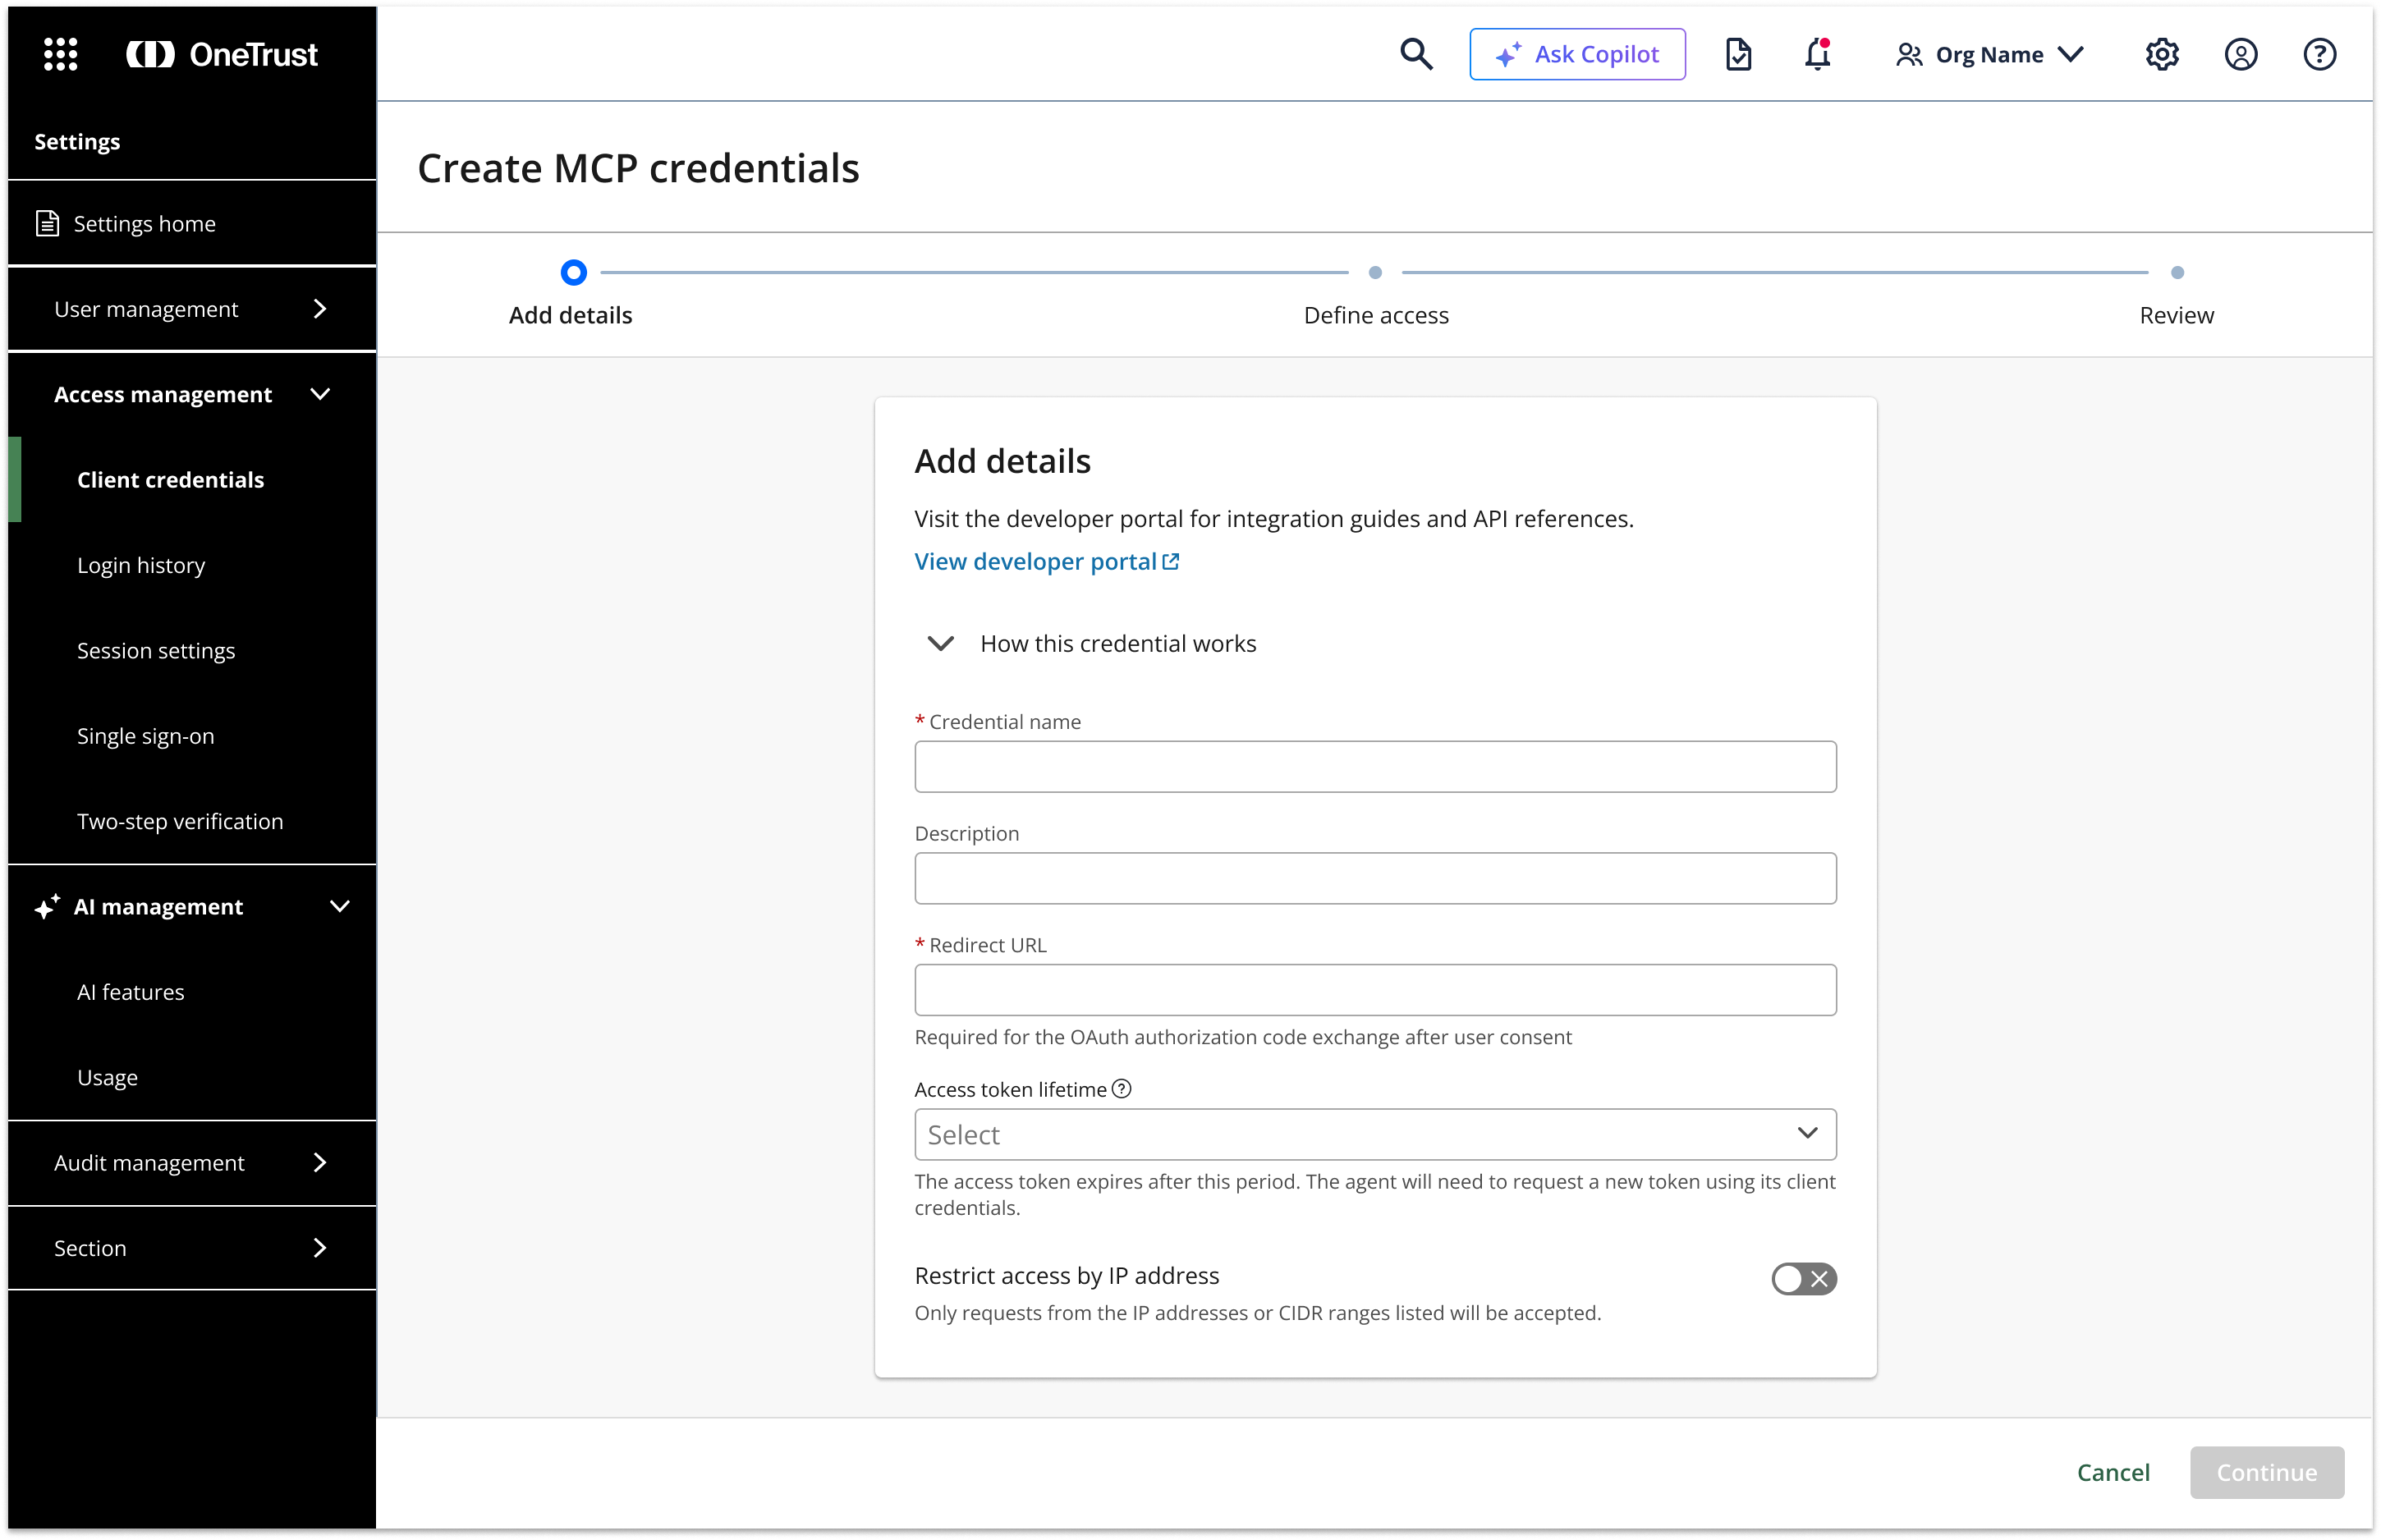
Task: Open the Access token lifetime dropdown
Action: tap(1375, 1135)
